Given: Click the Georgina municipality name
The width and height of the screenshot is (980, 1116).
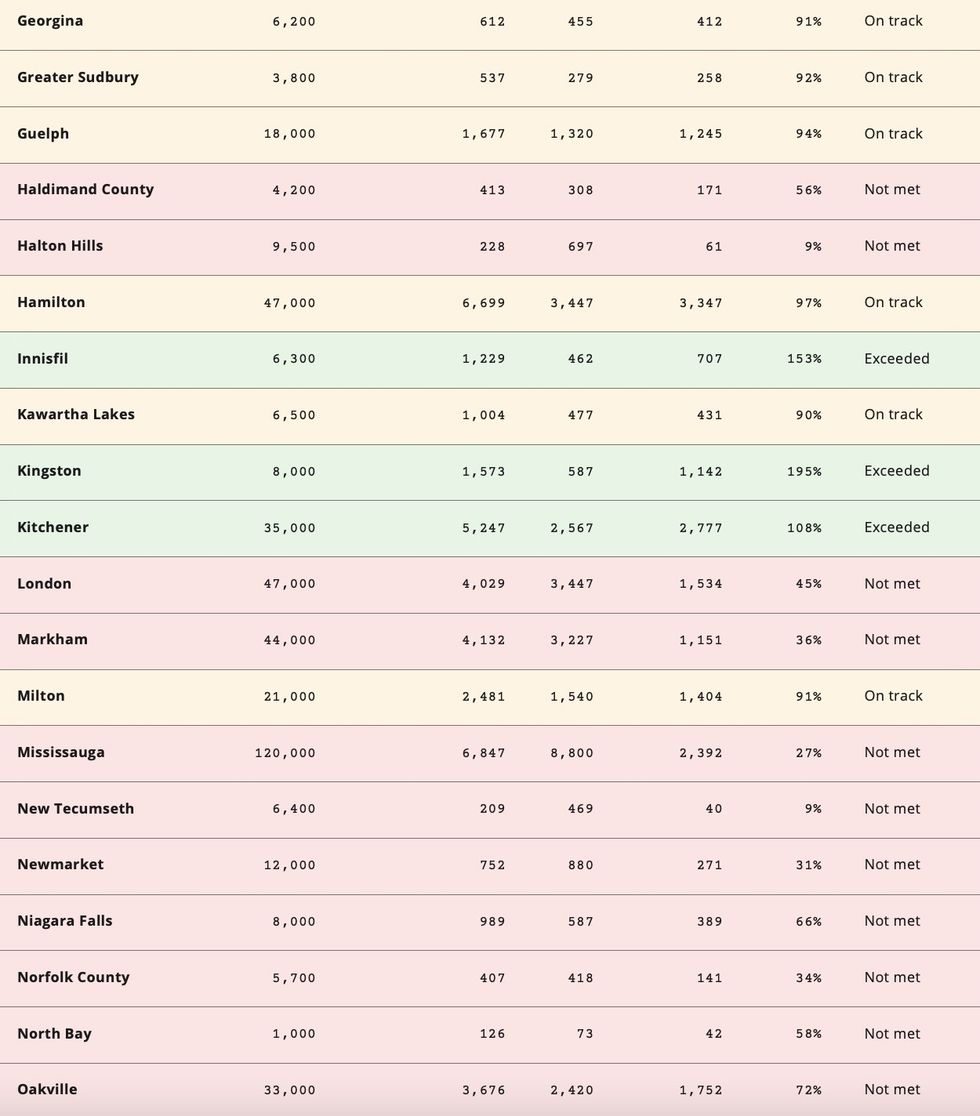Looking at the screenshot, I should coord(50,21).
